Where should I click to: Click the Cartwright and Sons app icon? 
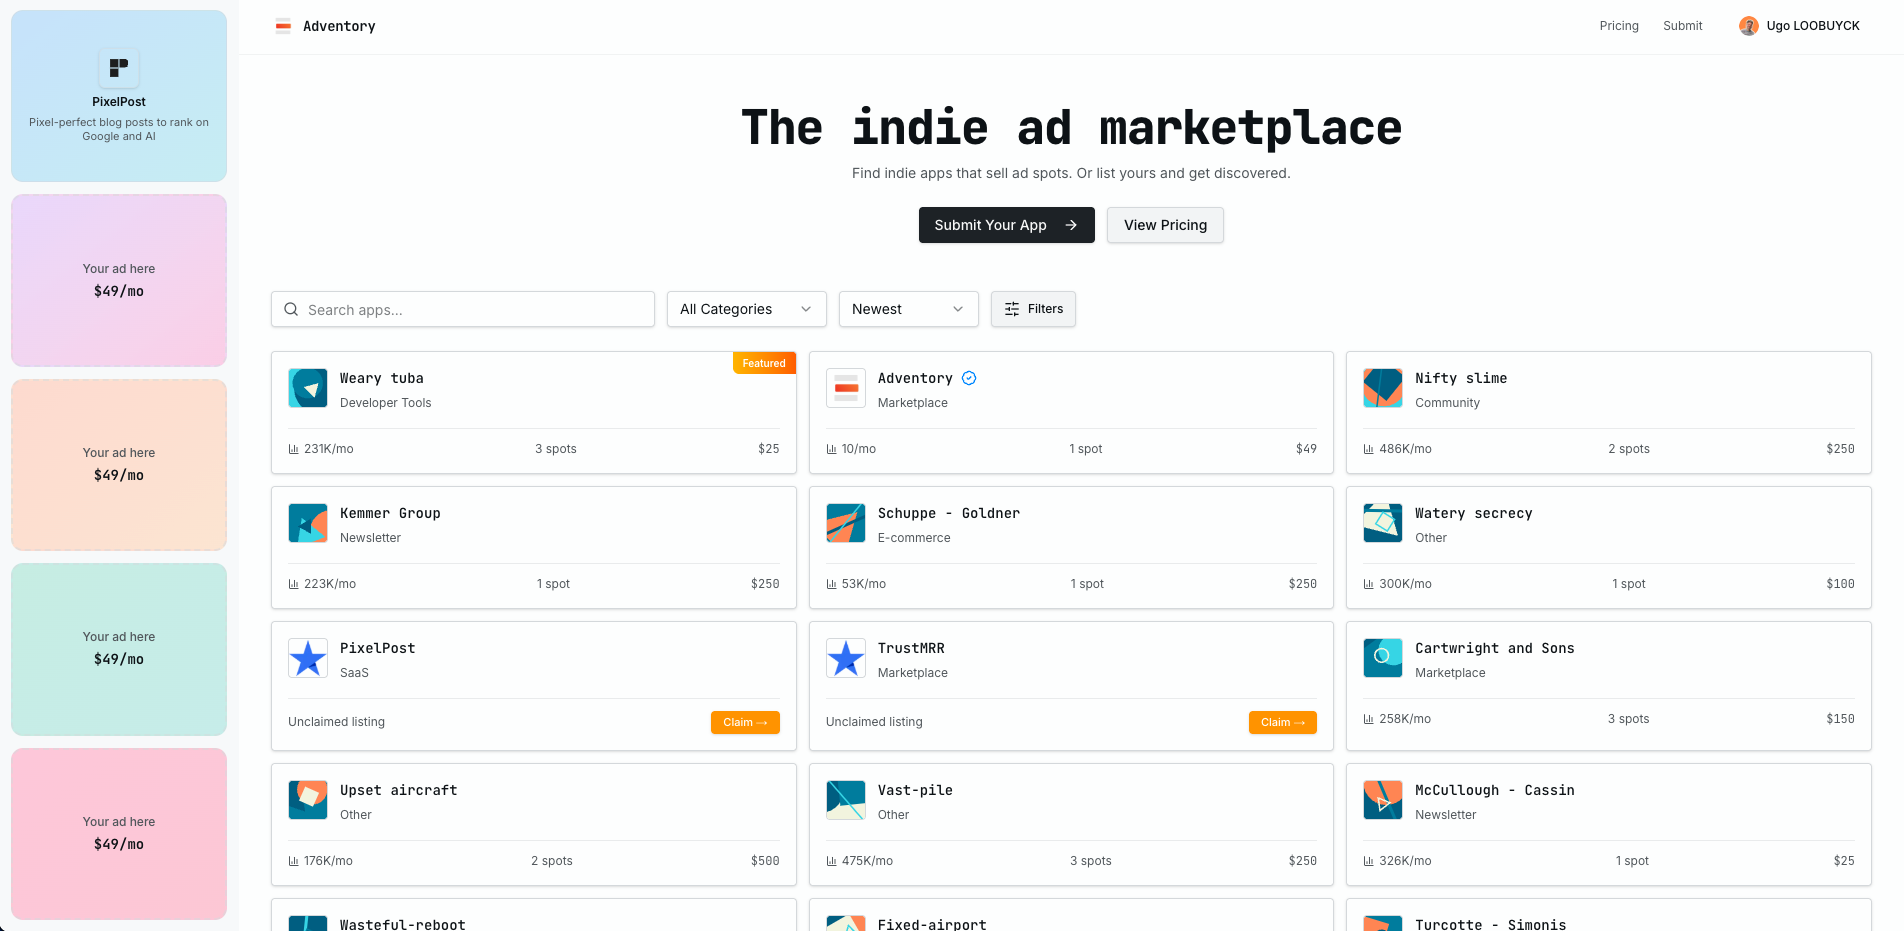click(1382, 658)
